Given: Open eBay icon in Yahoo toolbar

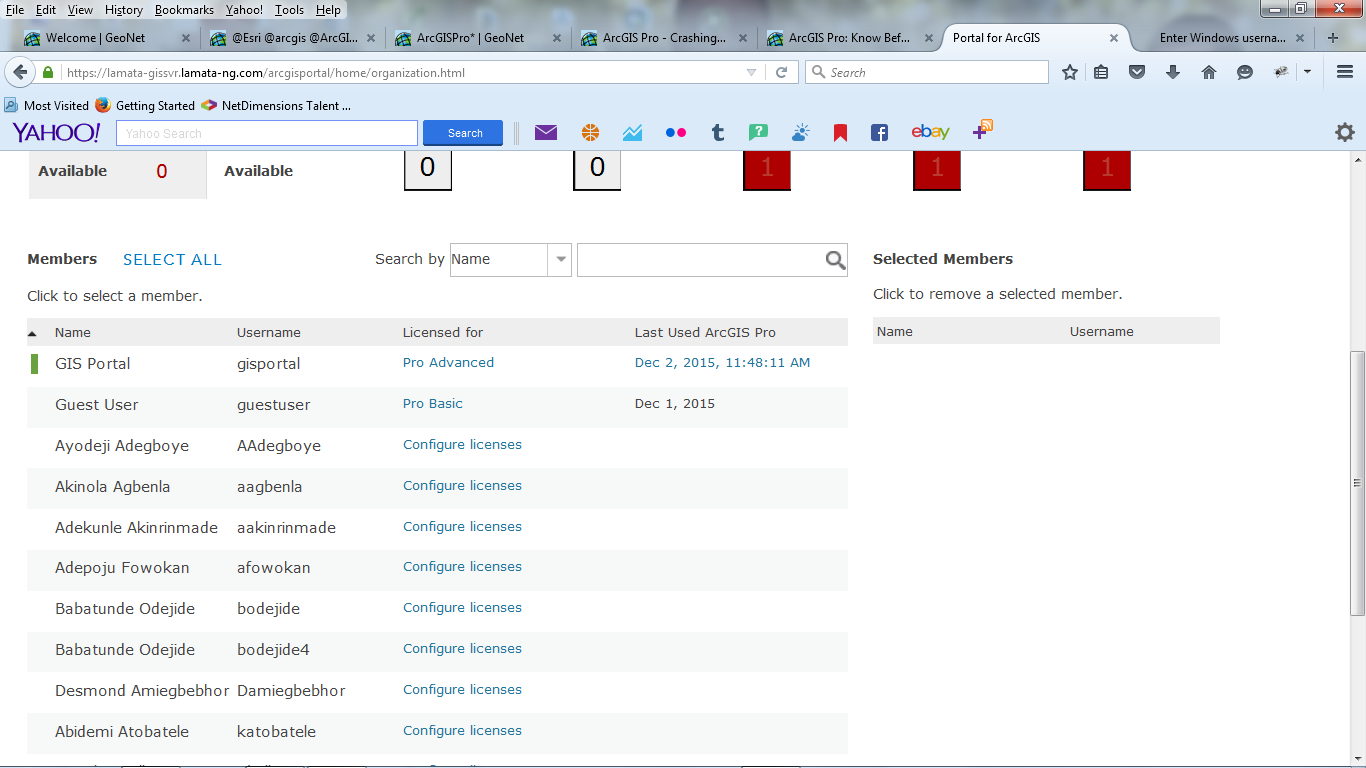Looking at the screenshot, I should pyautogui.click(x=930, y=132).
